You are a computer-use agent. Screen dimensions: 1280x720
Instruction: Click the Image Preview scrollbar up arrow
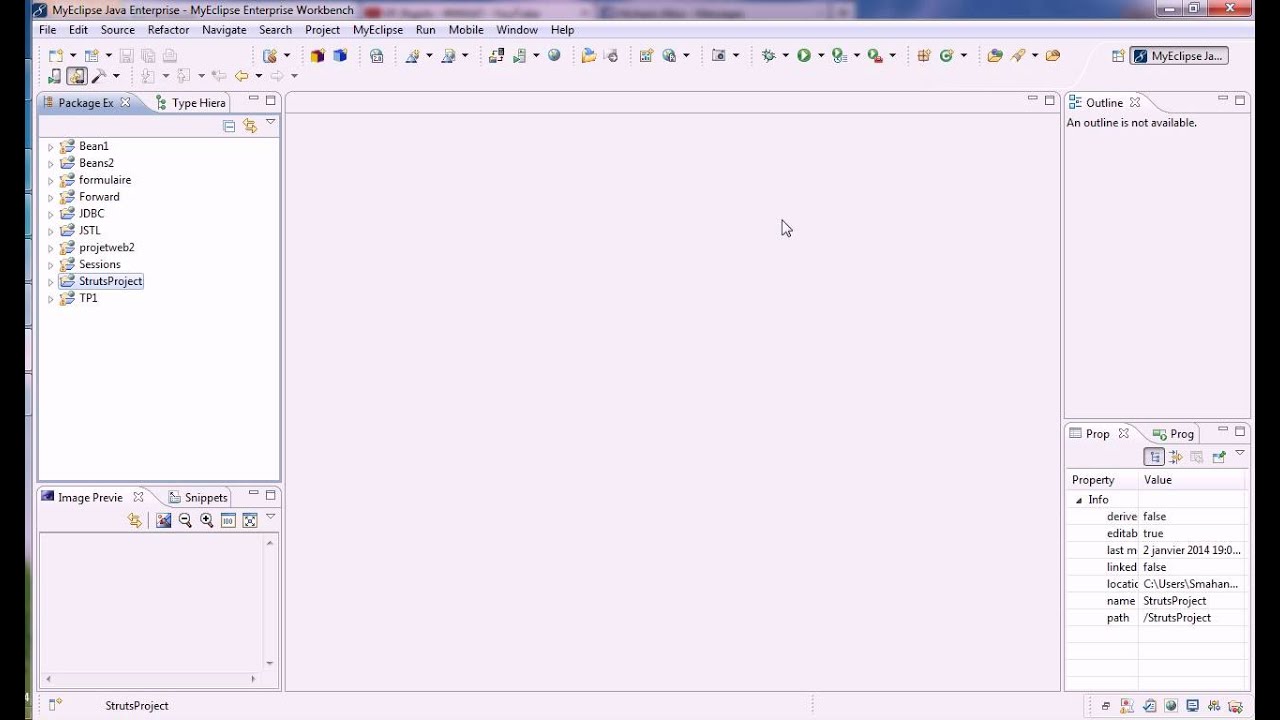pos(269,543)
